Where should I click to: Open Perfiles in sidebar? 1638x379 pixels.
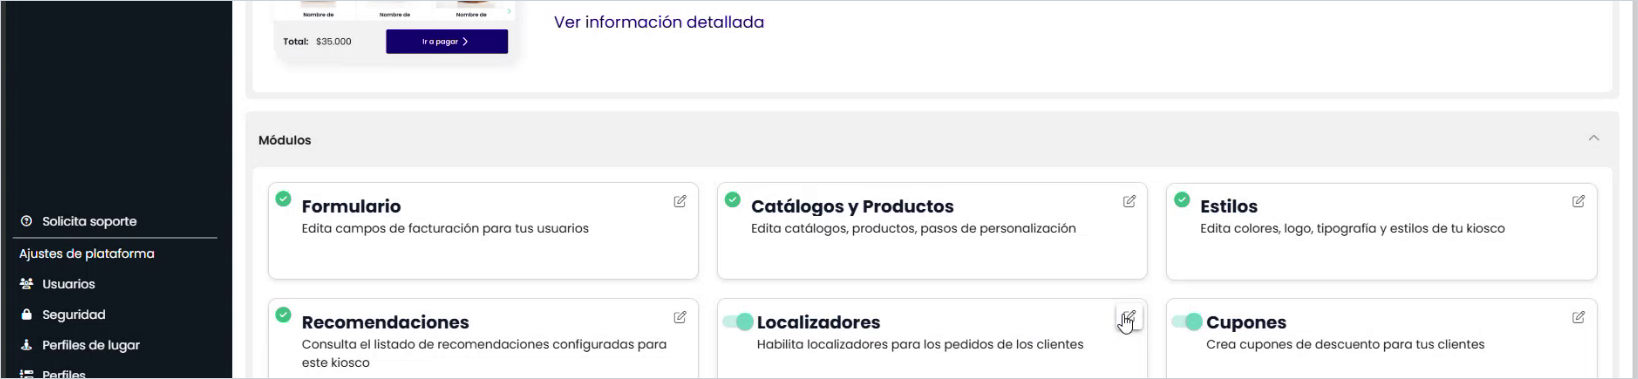[64, 374]
